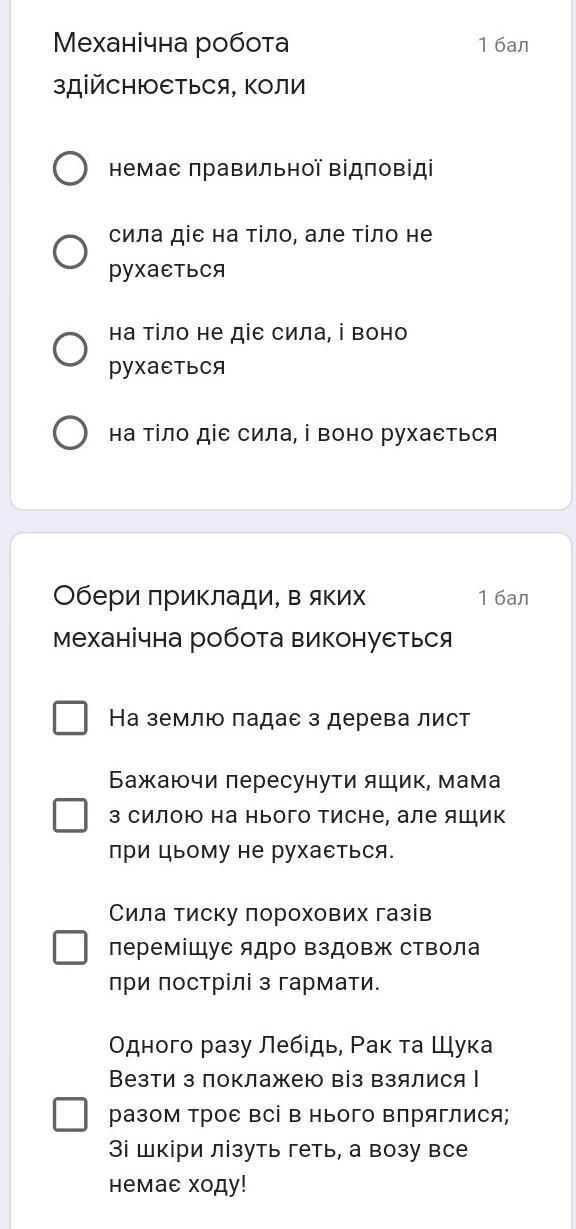Enable checkbox 'Сила тиску порохових газів'
The width and height of the screenshot is (576, 1229).
point(69,947)
